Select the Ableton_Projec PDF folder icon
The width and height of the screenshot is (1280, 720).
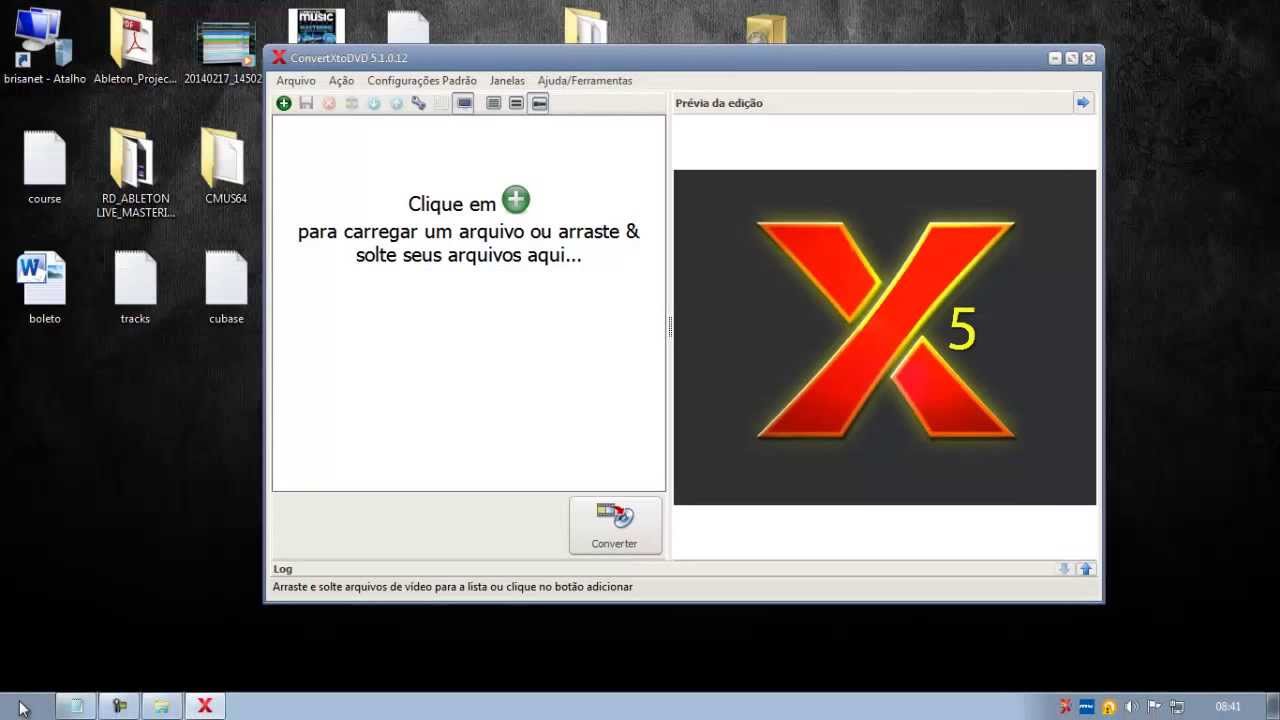pos(134,46)
